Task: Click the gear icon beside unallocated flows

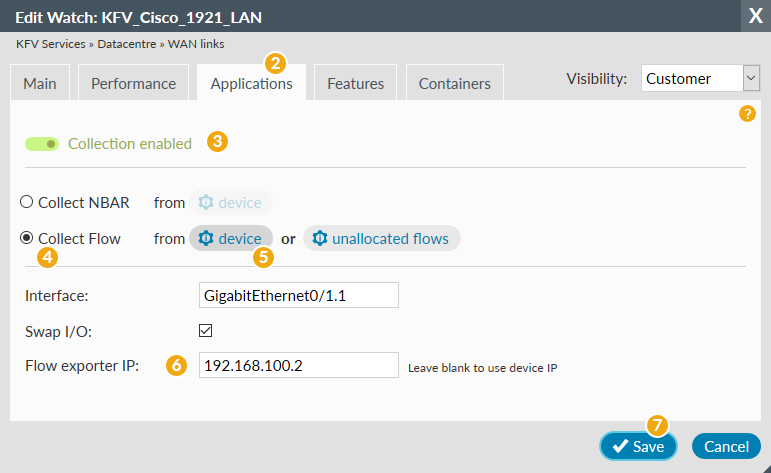Action: click(320, 239)
